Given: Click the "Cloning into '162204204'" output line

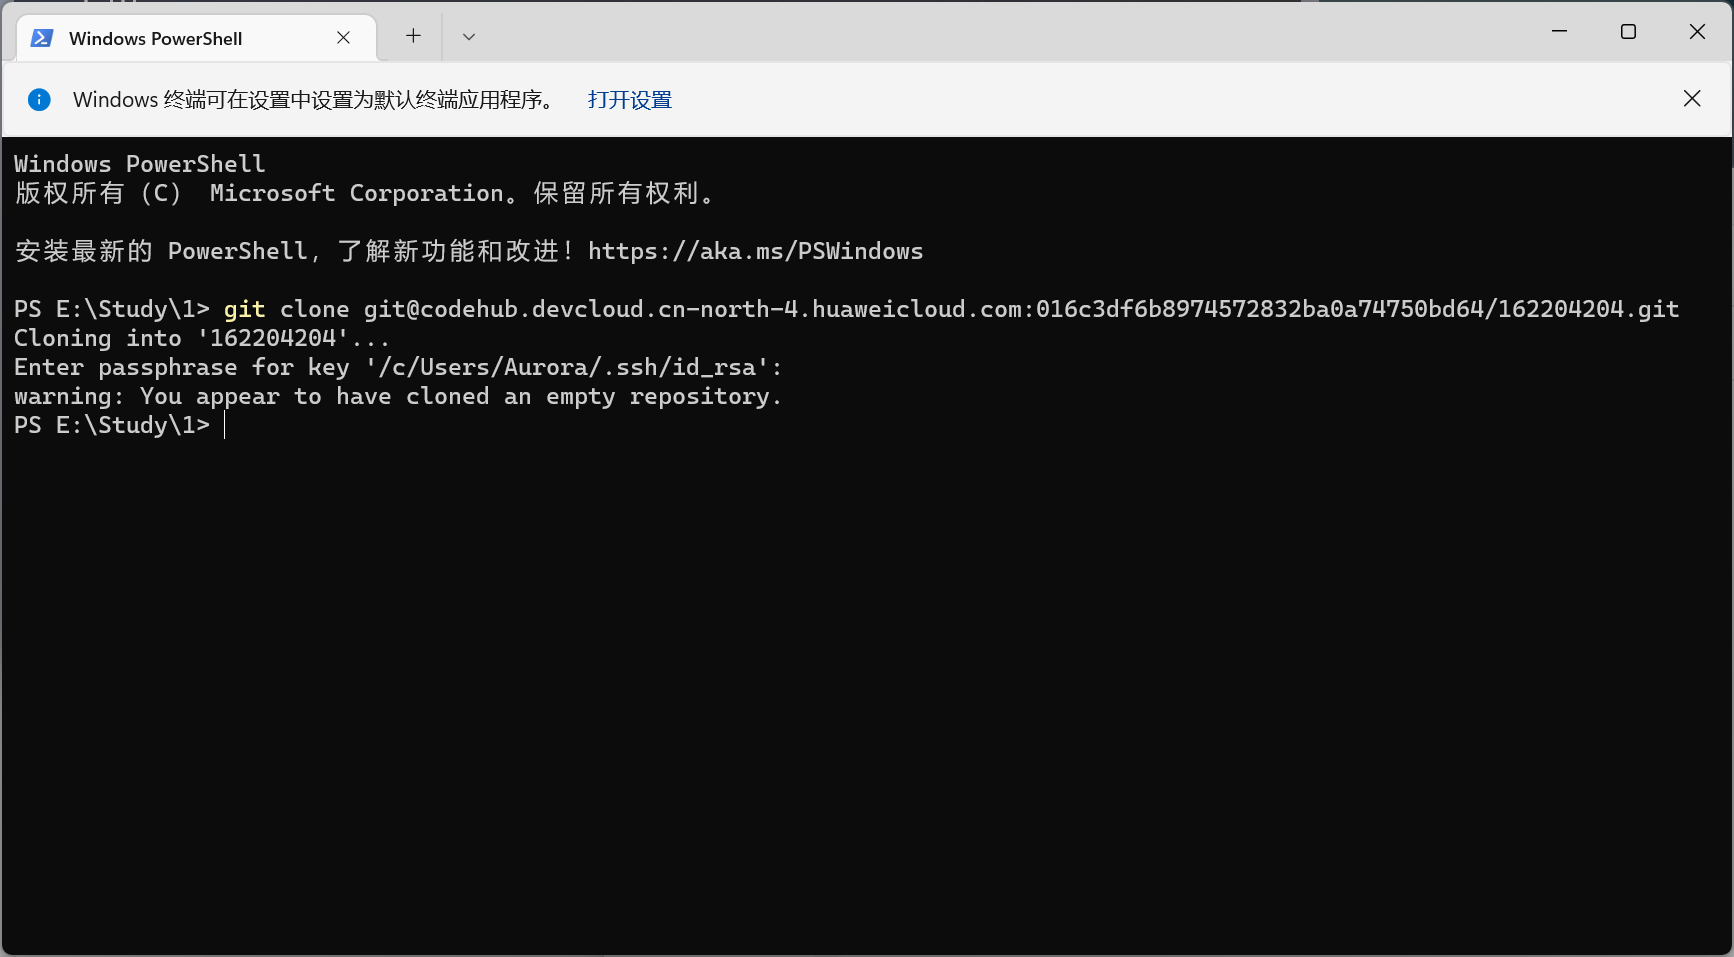Looking at the screenshot, I should click(x=200, y=338).
